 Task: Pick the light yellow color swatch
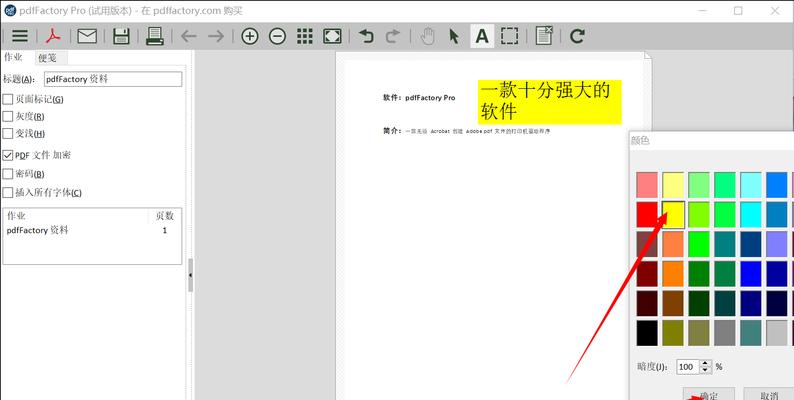[x=673, y=185]
